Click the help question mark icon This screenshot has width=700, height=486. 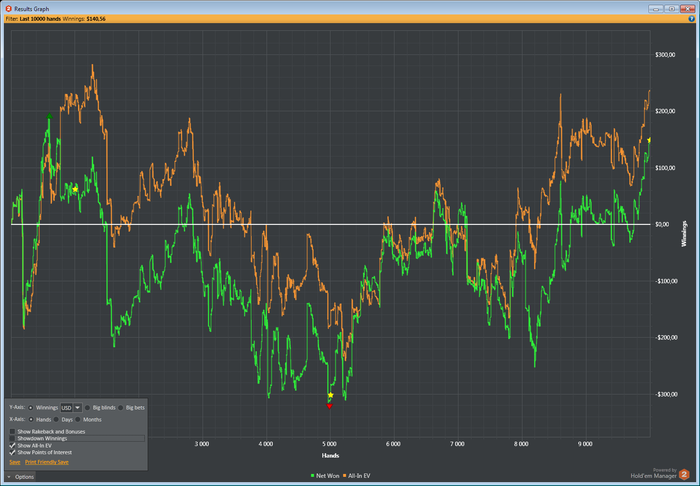point(692,19)
